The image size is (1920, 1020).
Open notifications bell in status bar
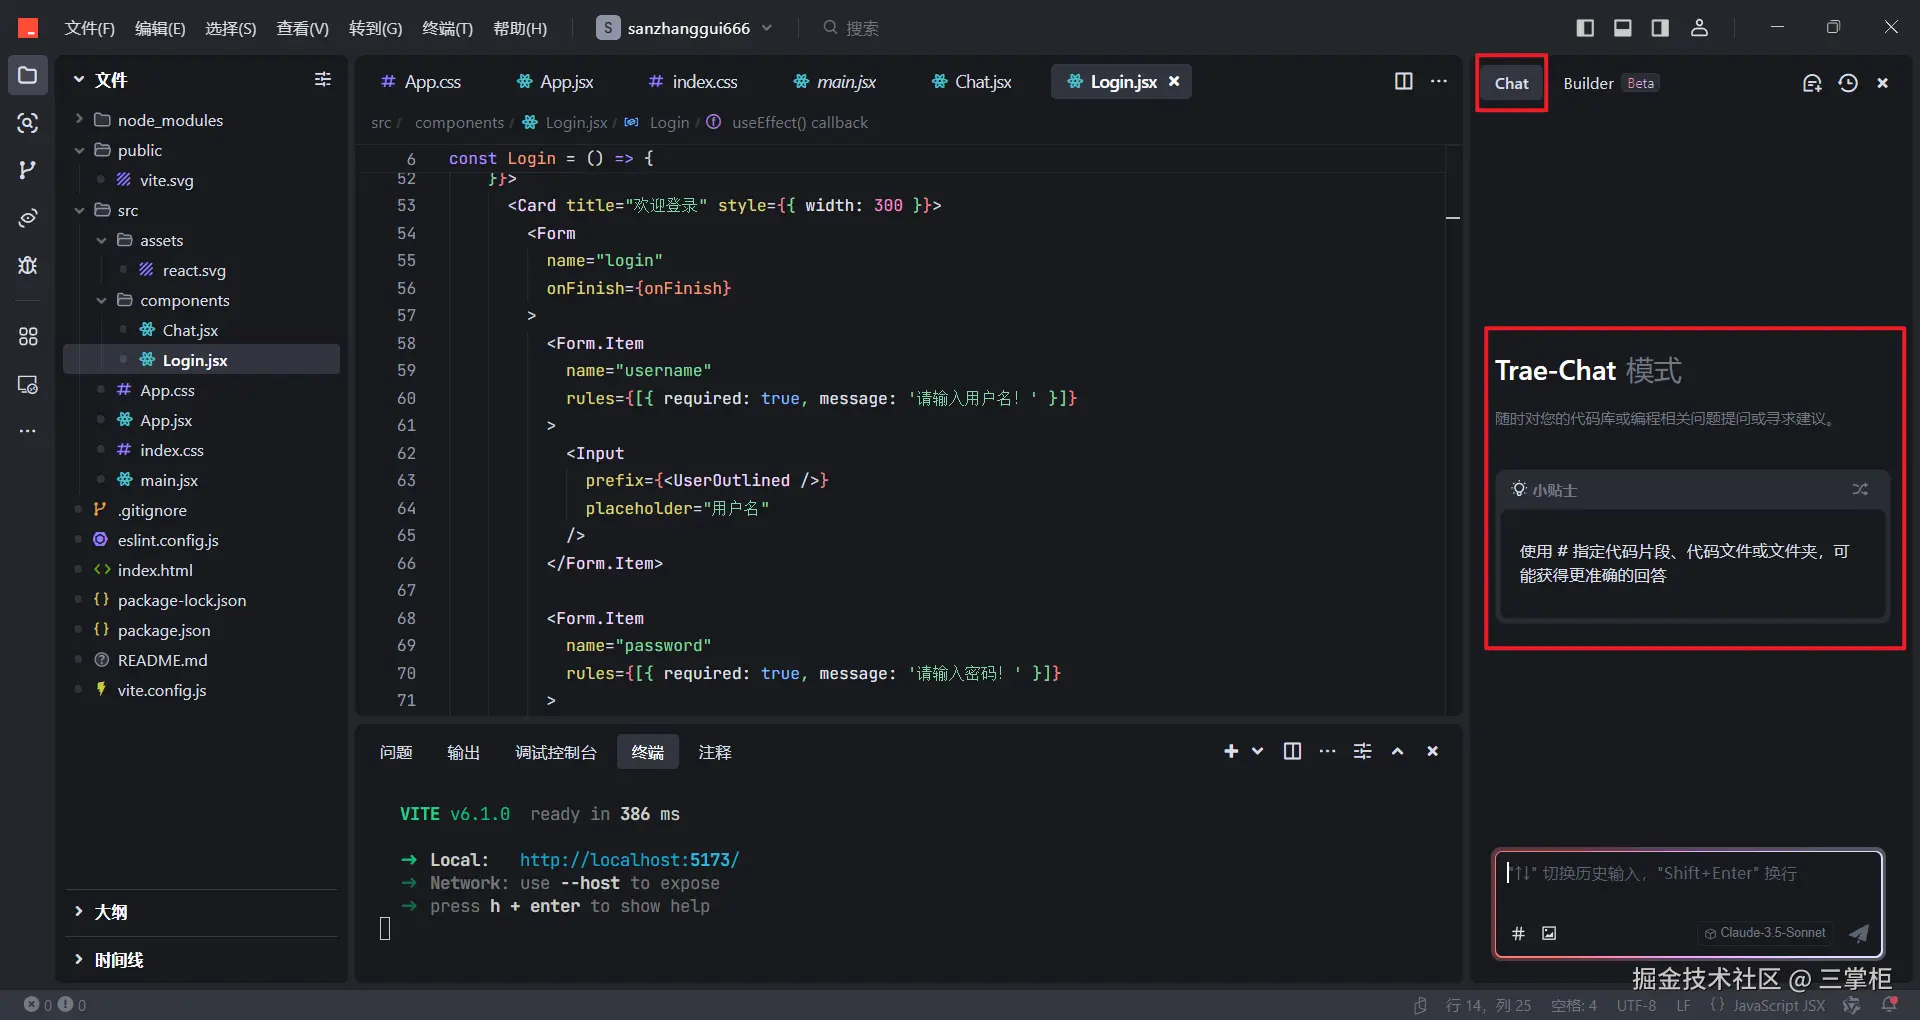point(1889,1005)
